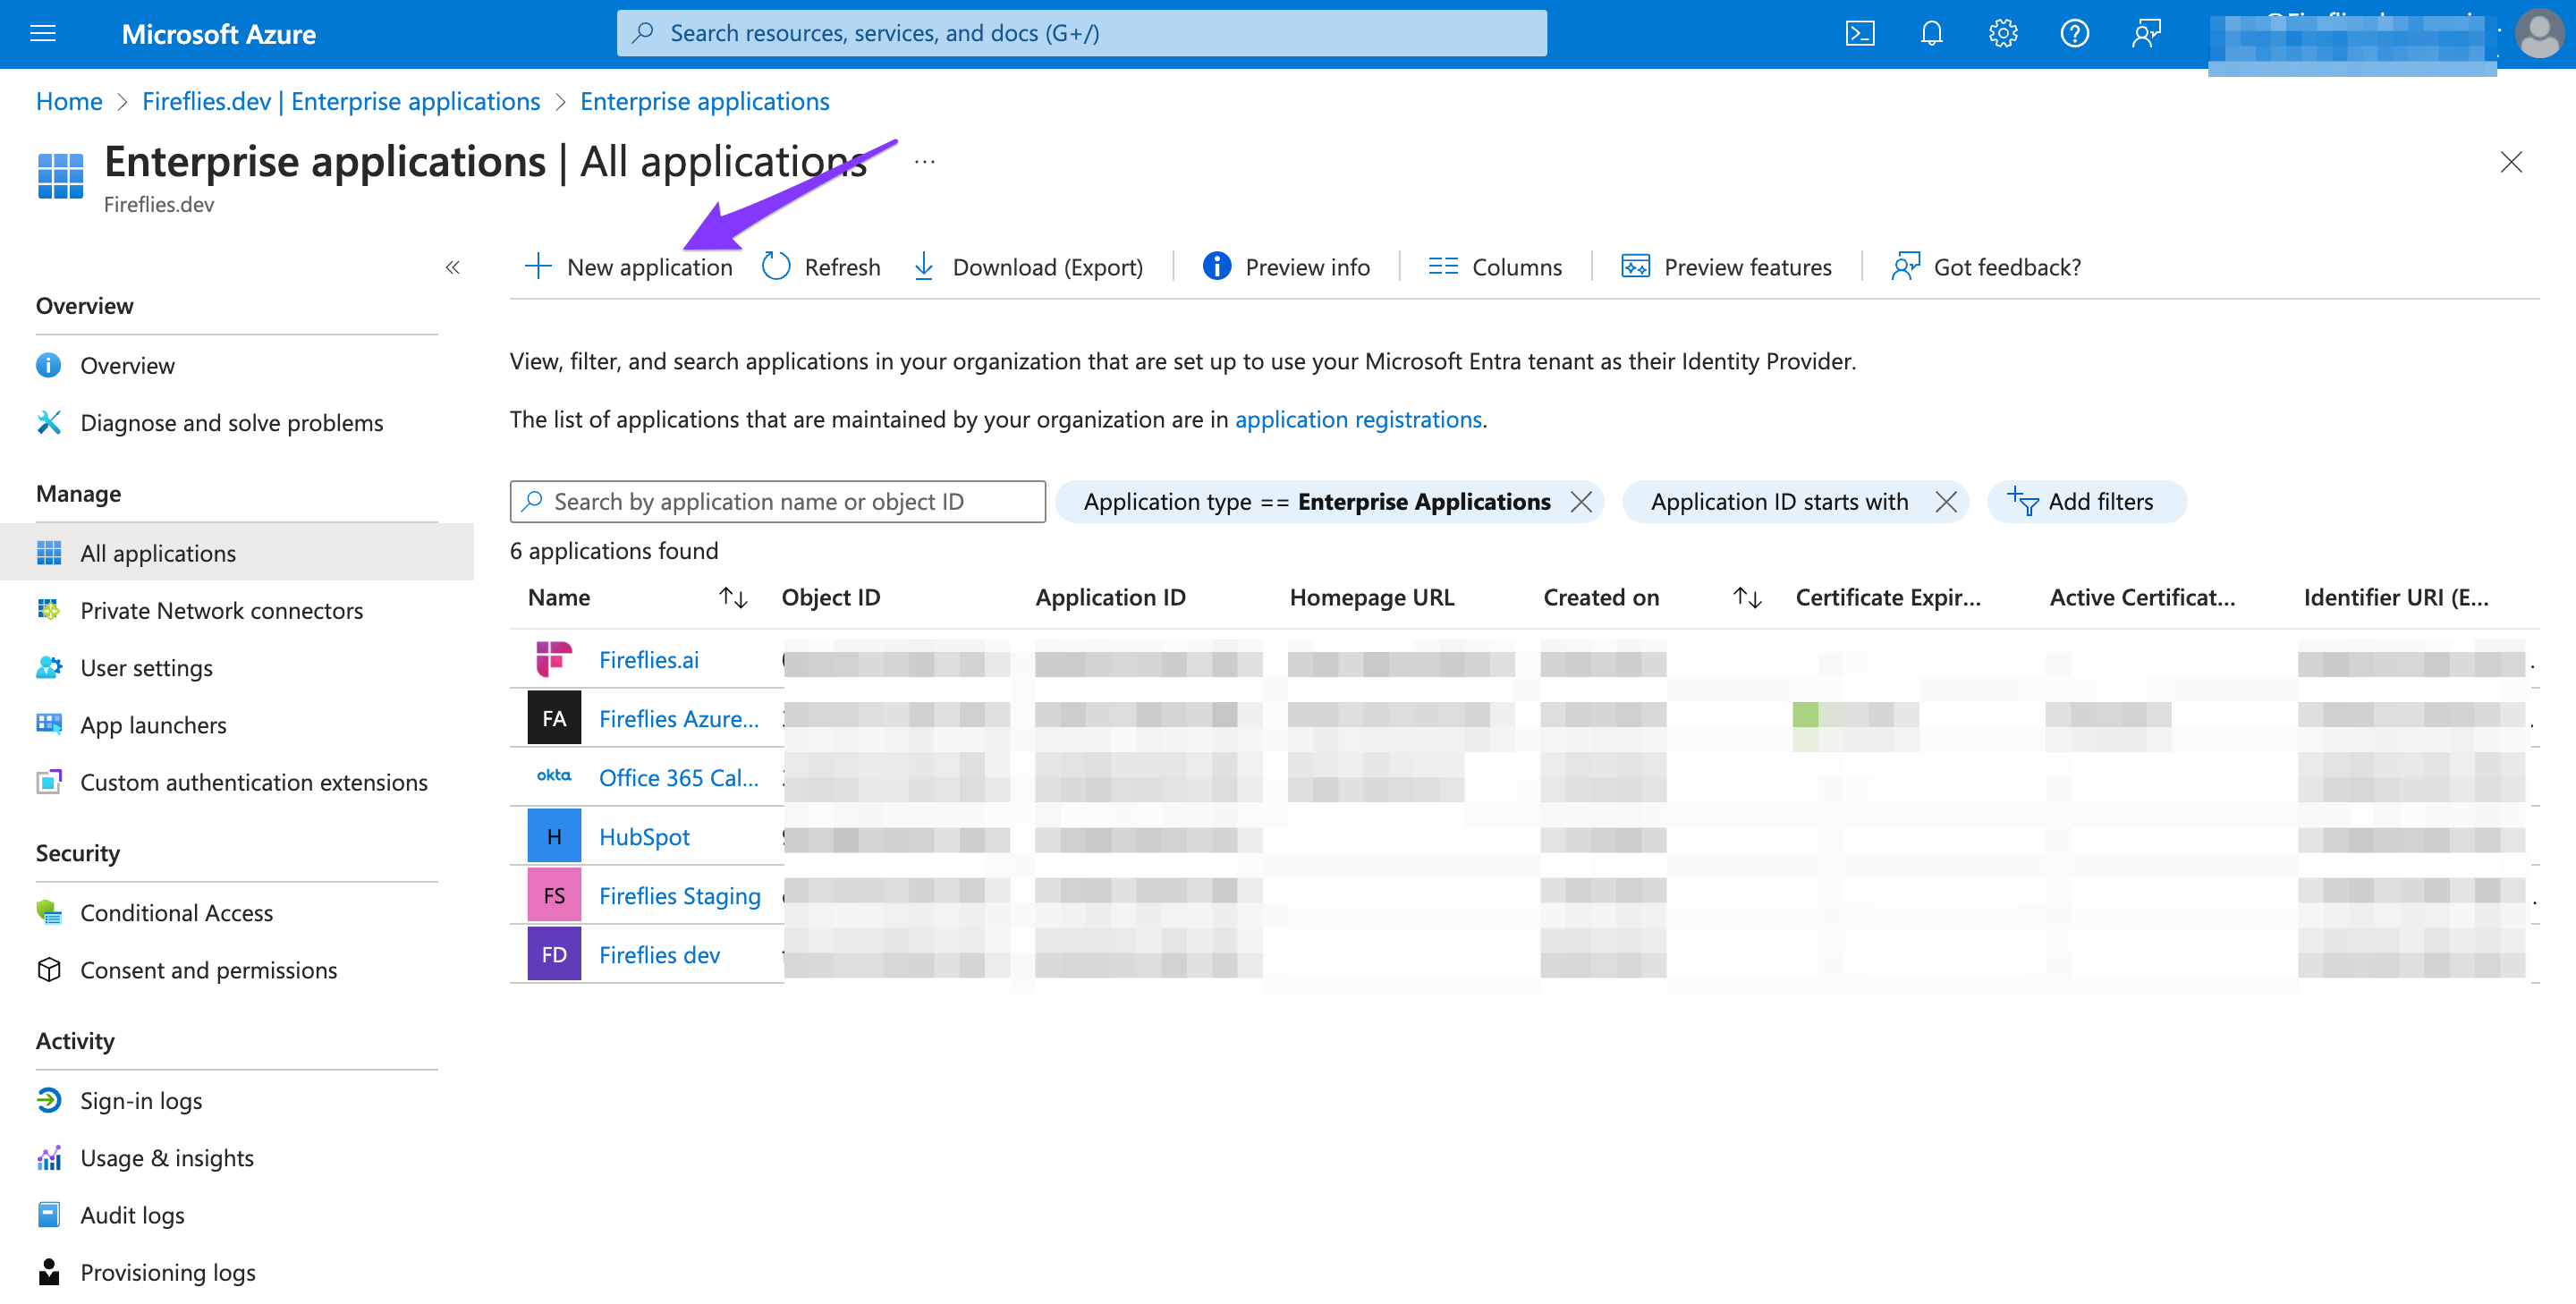Open the hamburger portal menu

pos(43,34)
